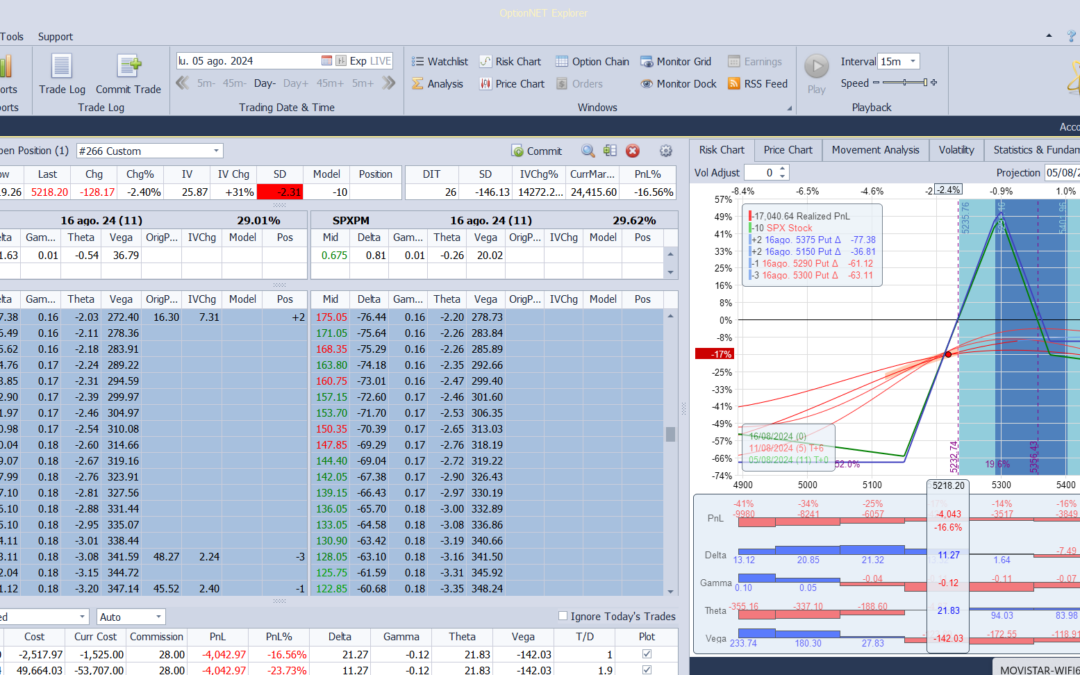Image resolution: width=1080 pixels, height=675 pixels.
Task: Open the Watchlist window
Action: (439, 61)
